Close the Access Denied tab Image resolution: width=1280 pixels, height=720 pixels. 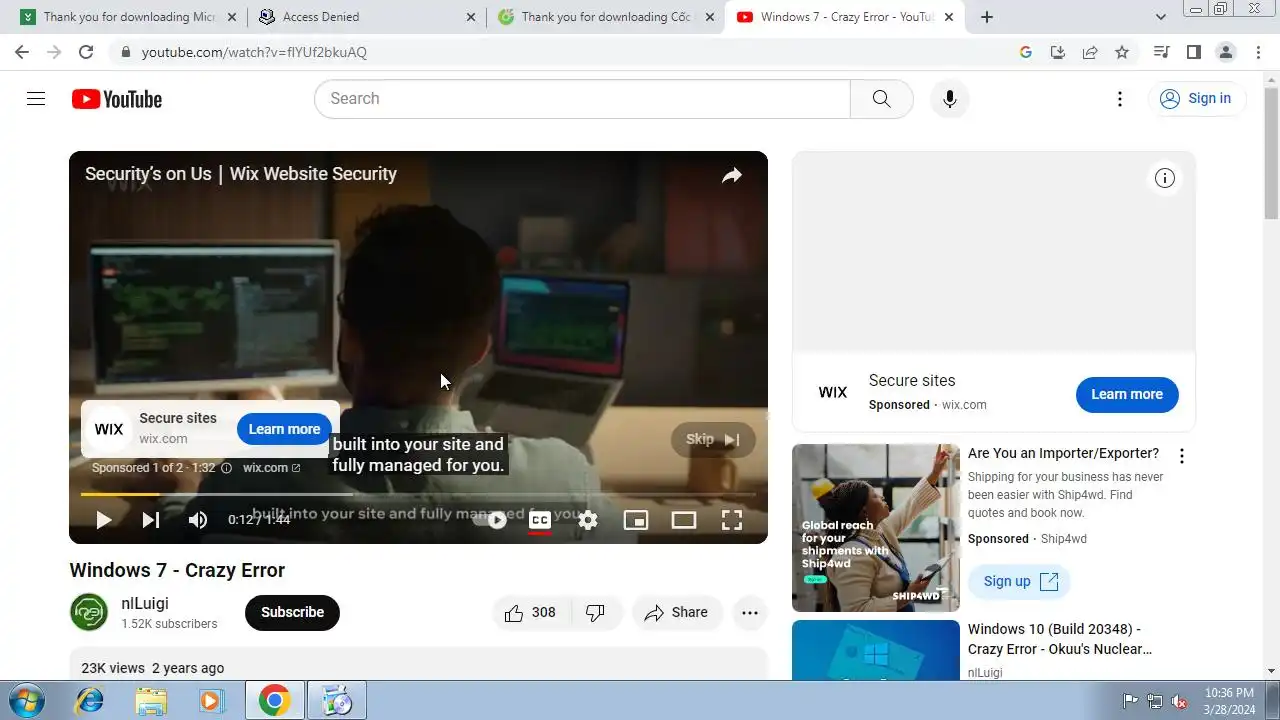(471, 17)
